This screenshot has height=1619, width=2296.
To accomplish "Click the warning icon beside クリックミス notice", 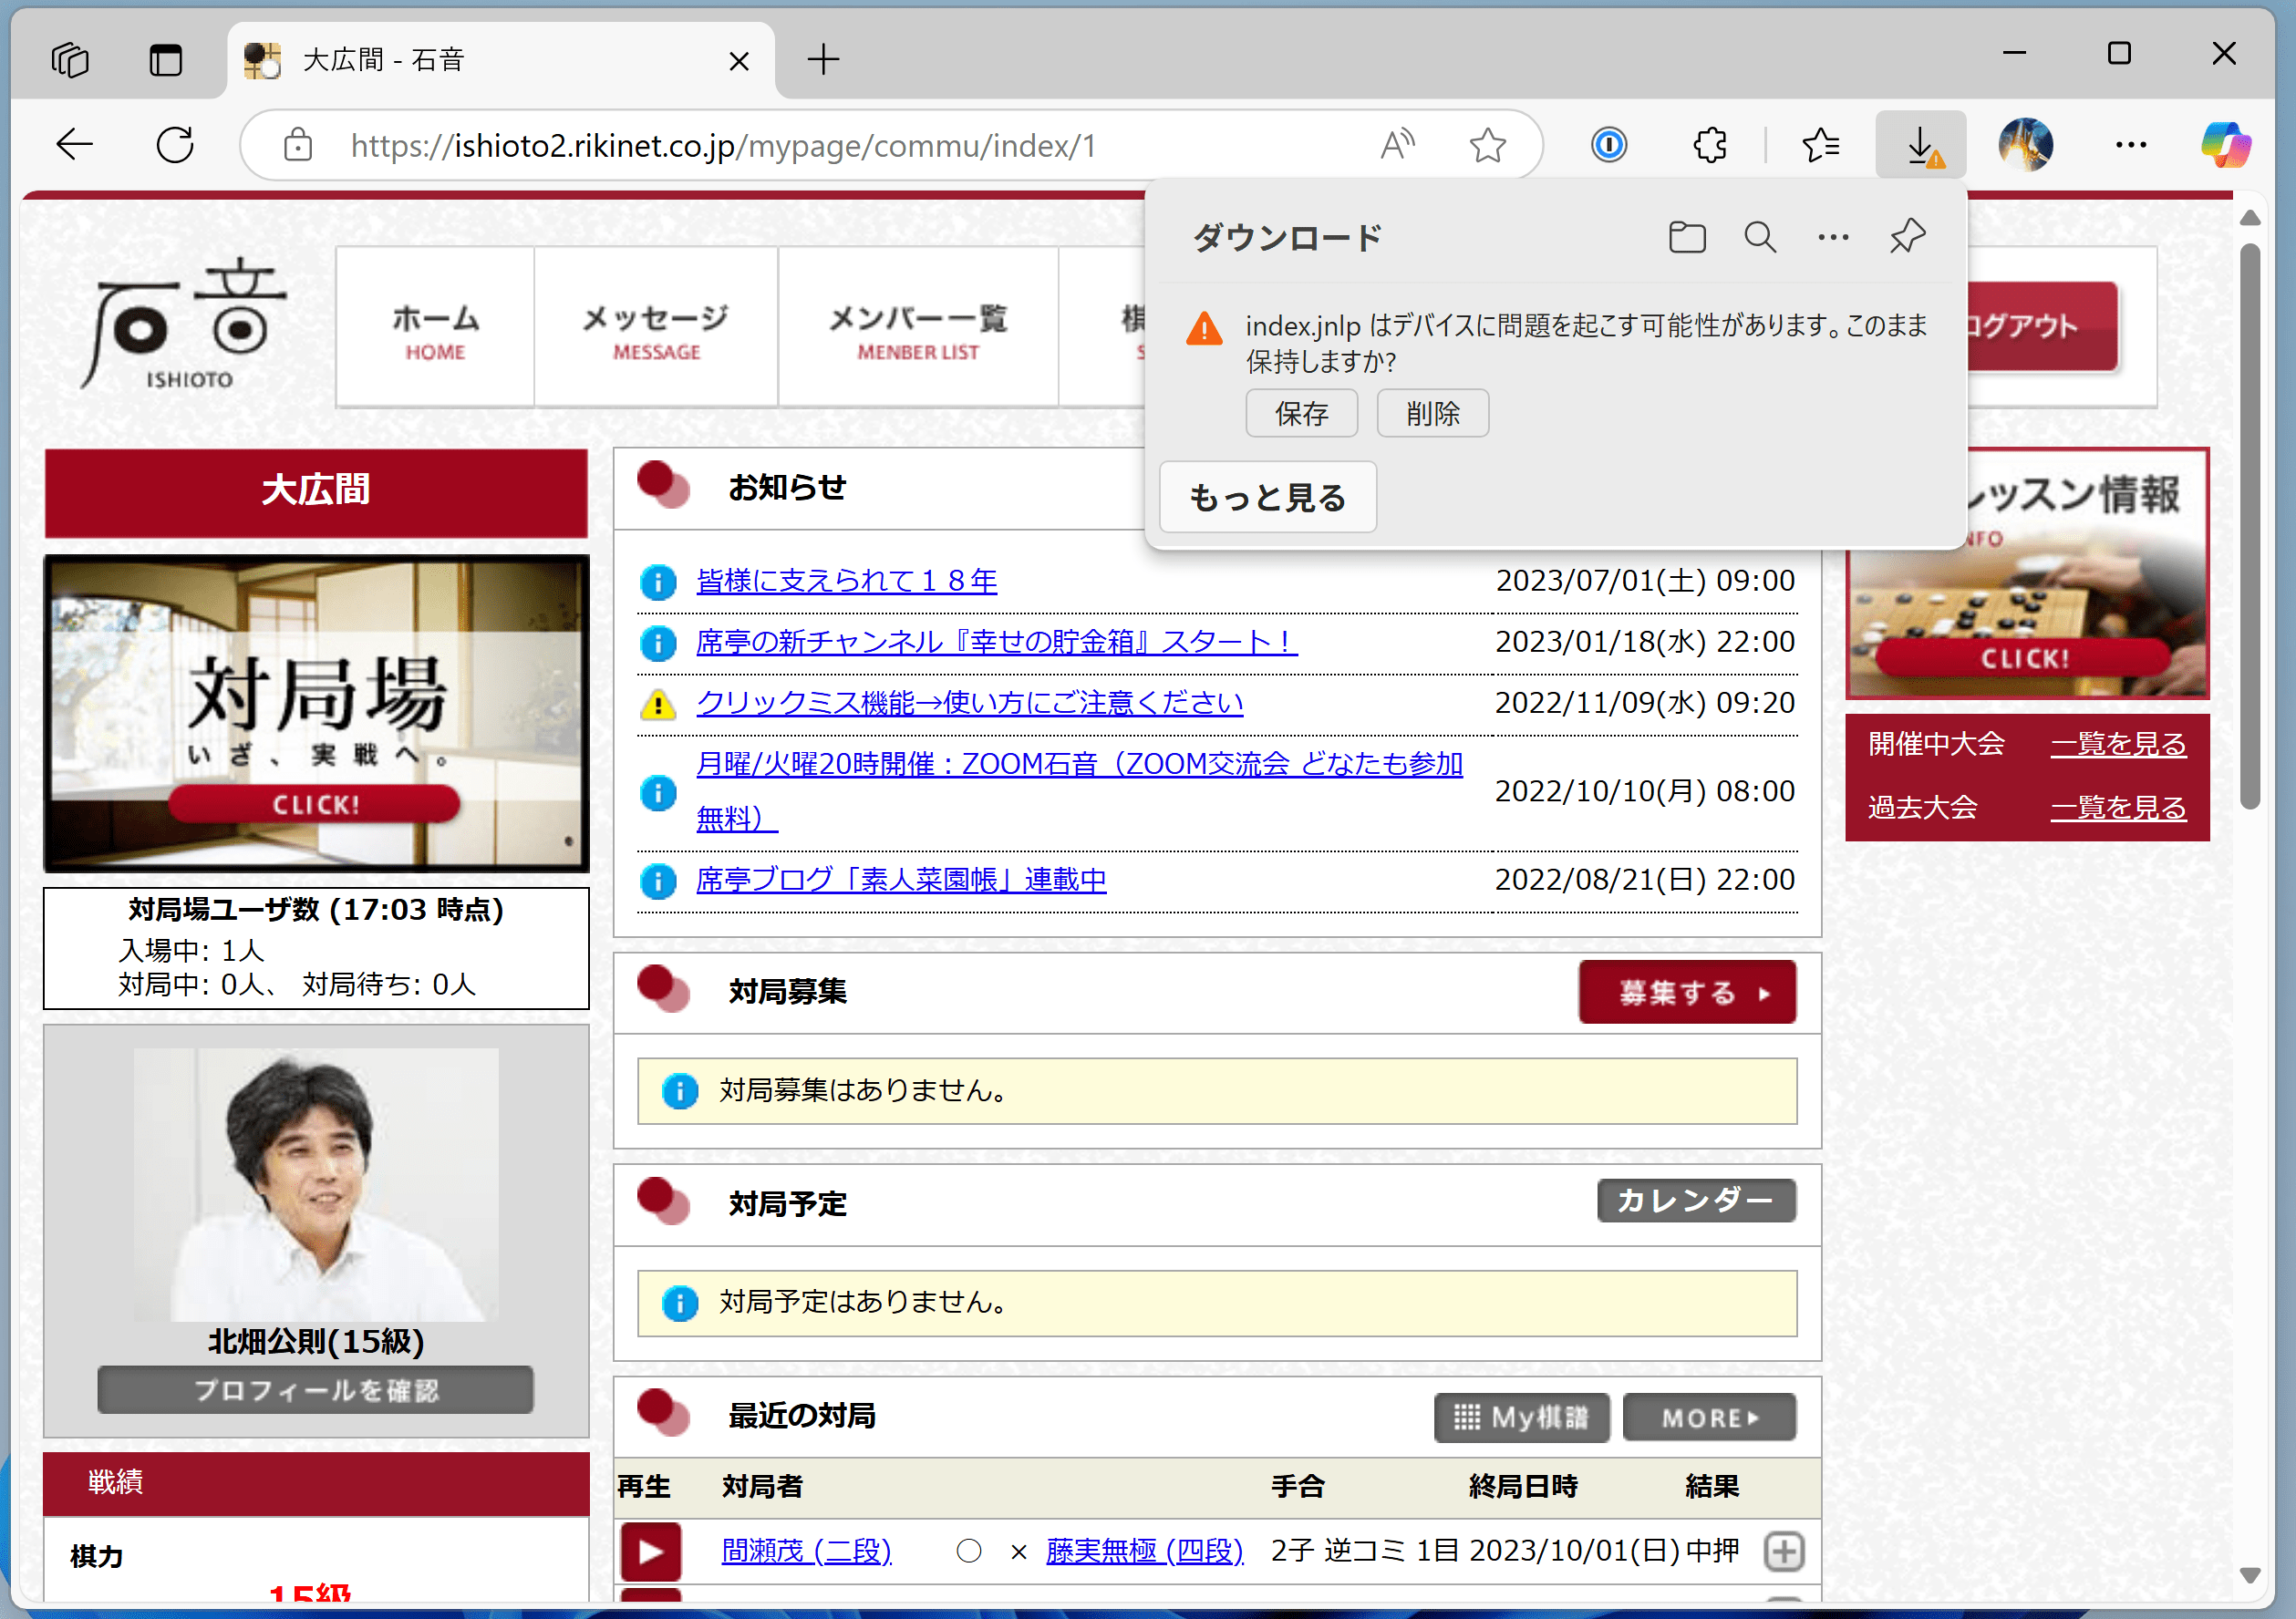I will click(657, 703).
